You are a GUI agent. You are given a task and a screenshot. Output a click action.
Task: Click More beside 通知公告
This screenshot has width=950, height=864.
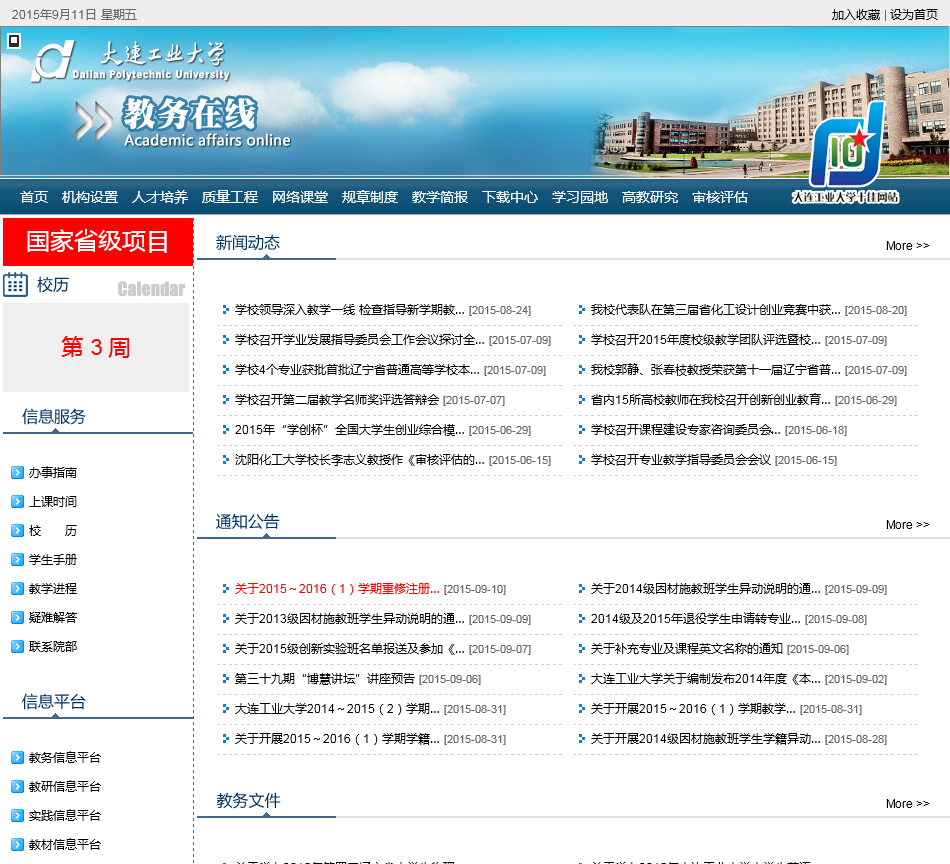coord(907,525)
